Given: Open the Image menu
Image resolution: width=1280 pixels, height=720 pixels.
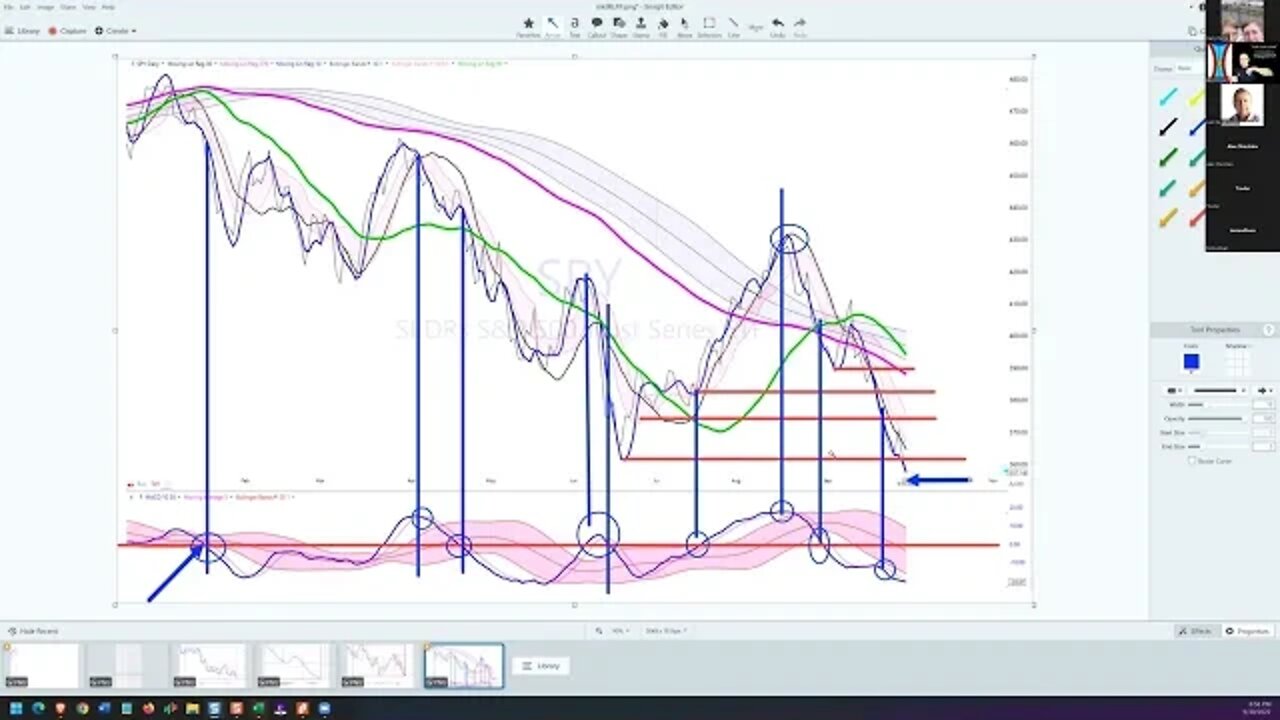Looking at the screenshot, I should pyautogui.click(x=46, y=6).
